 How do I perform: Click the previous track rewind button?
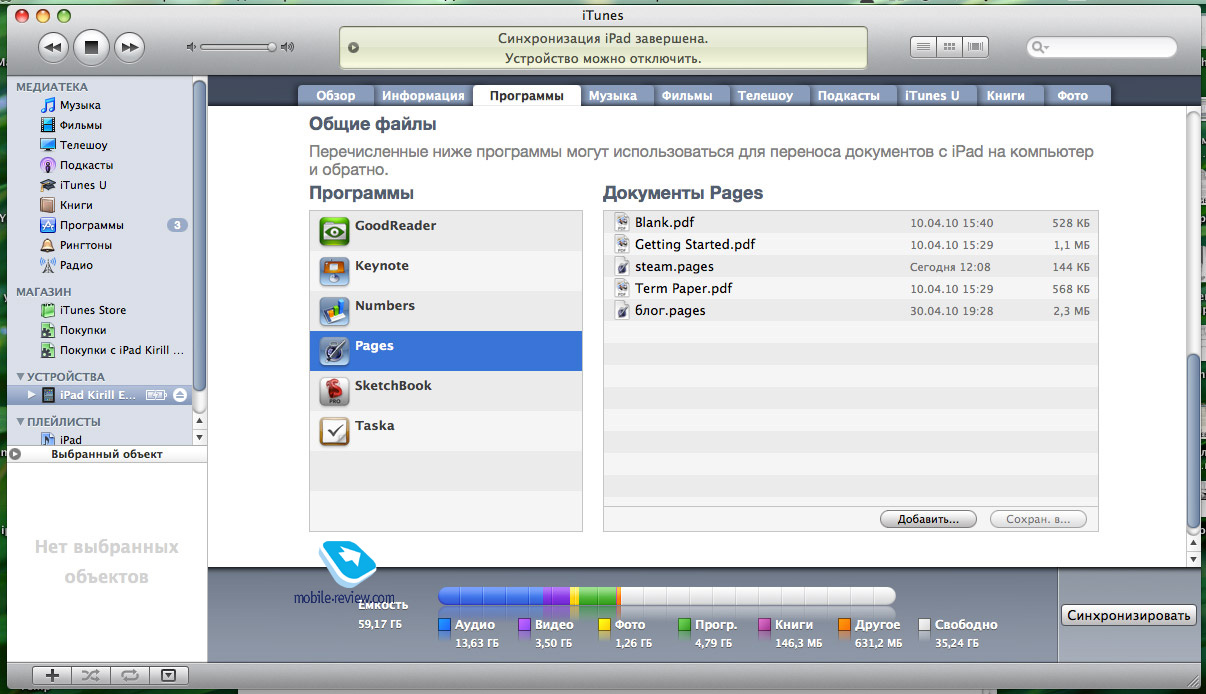coord(54,46)
